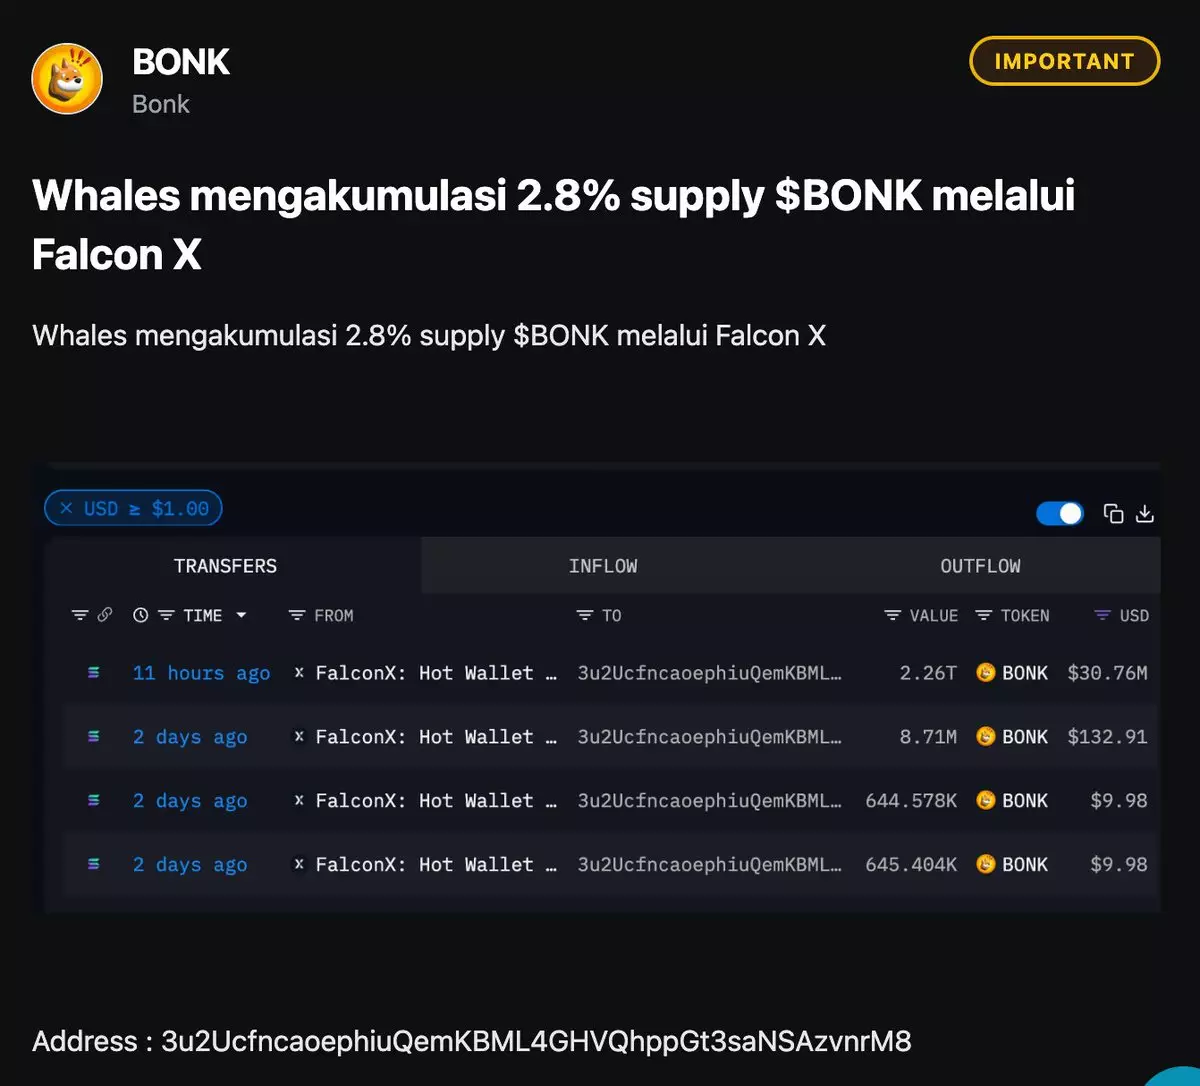The height and width of the screenshot is (1086, 1200).
Task: Click the clock icon beside TIME
Action: 141,616
